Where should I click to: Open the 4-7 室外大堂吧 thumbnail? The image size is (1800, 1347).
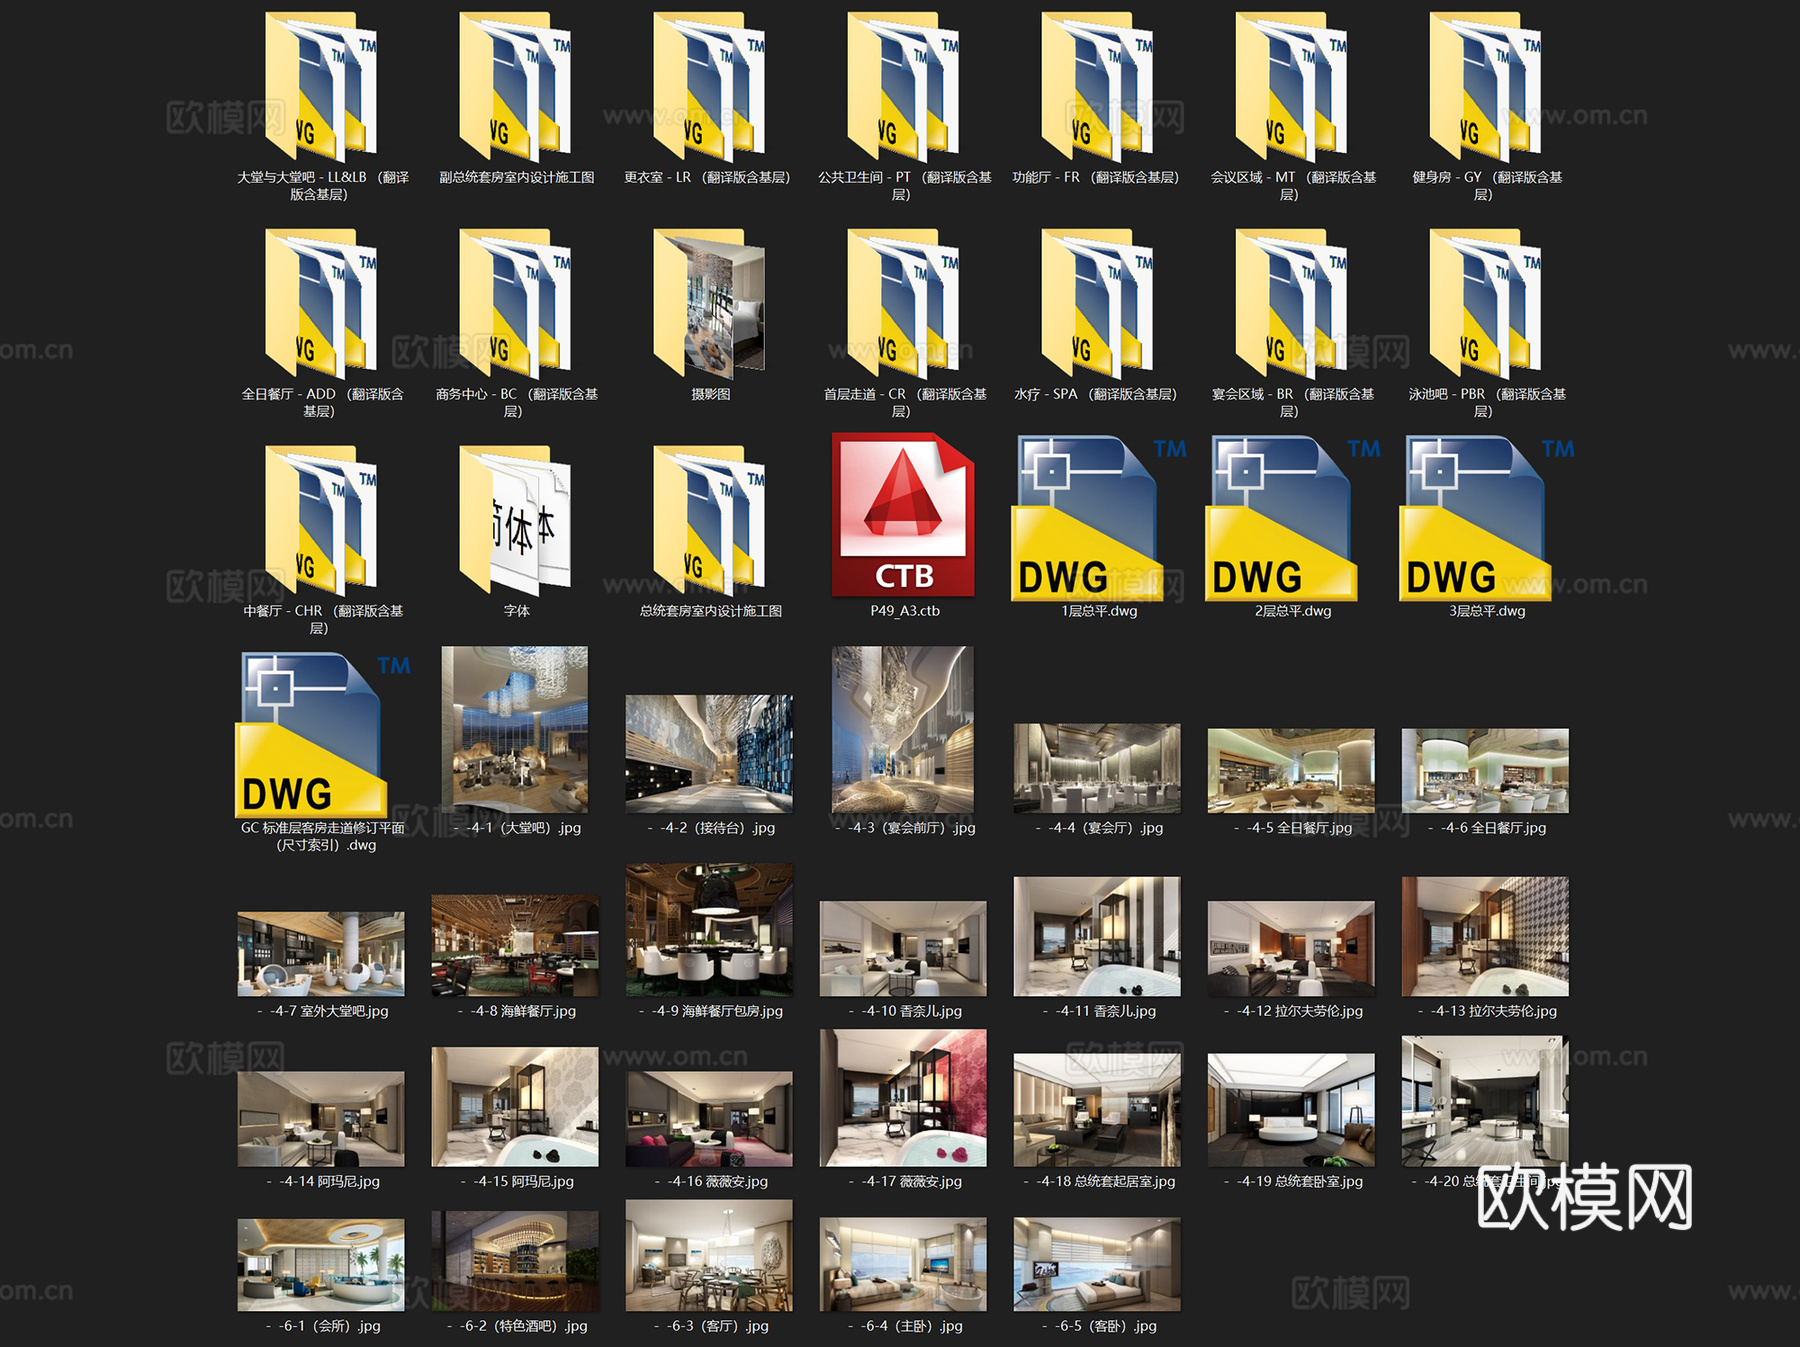tap(321, 954)
